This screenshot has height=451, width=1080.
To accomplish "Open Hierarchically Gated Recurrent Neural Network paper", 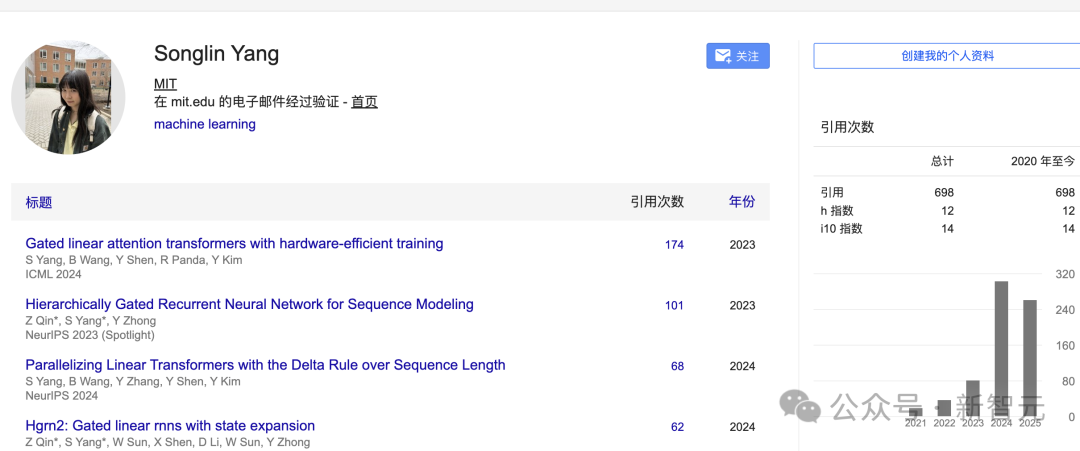I will [249, 304].
